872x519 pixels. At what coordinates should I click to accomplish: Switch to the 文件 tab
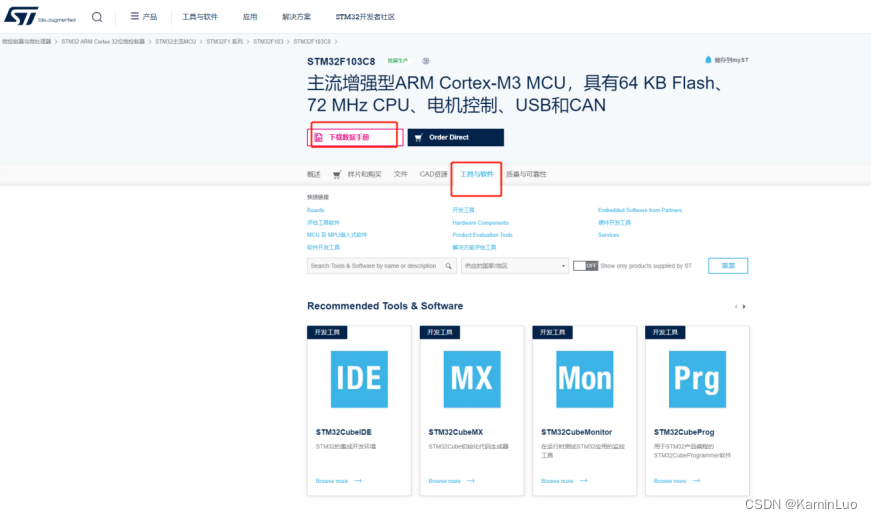pyautogui.click(x=400, y=174)
